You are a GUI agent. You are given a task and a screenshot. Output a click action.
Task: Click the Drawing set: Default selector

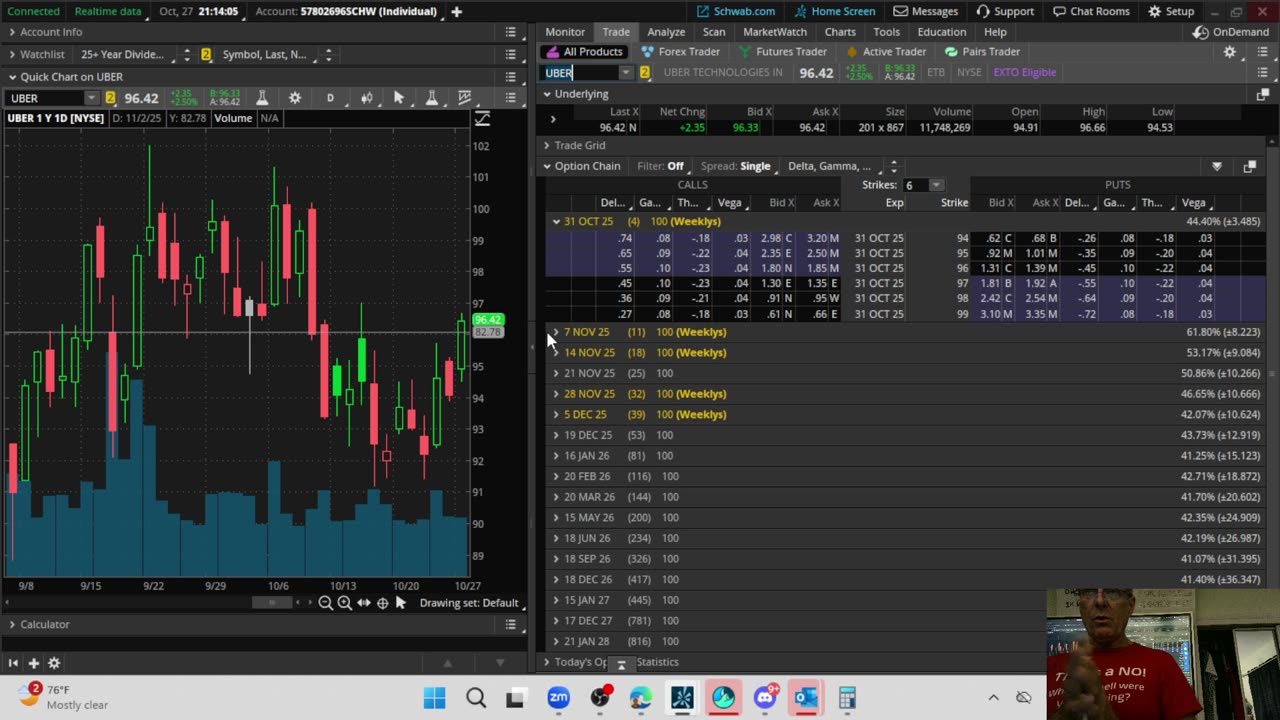coord(469,603)
